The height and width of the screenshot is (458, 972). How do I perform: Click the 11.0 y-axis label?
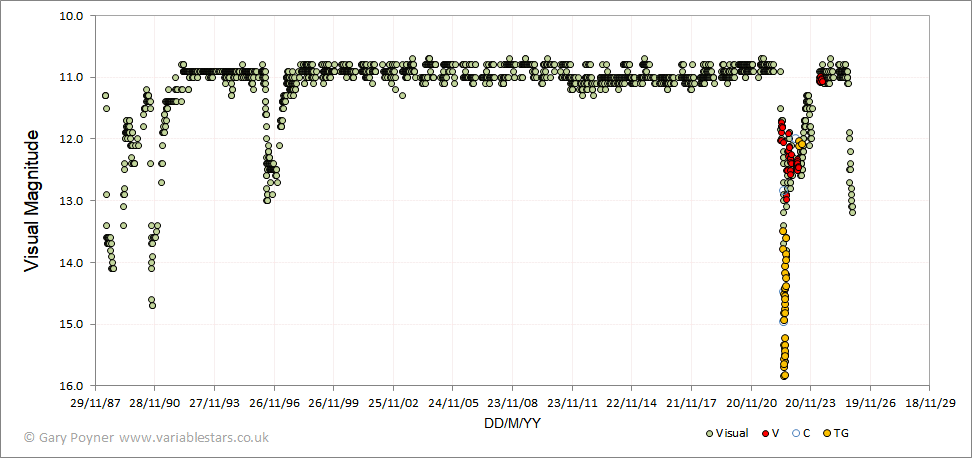coord(70,77)
